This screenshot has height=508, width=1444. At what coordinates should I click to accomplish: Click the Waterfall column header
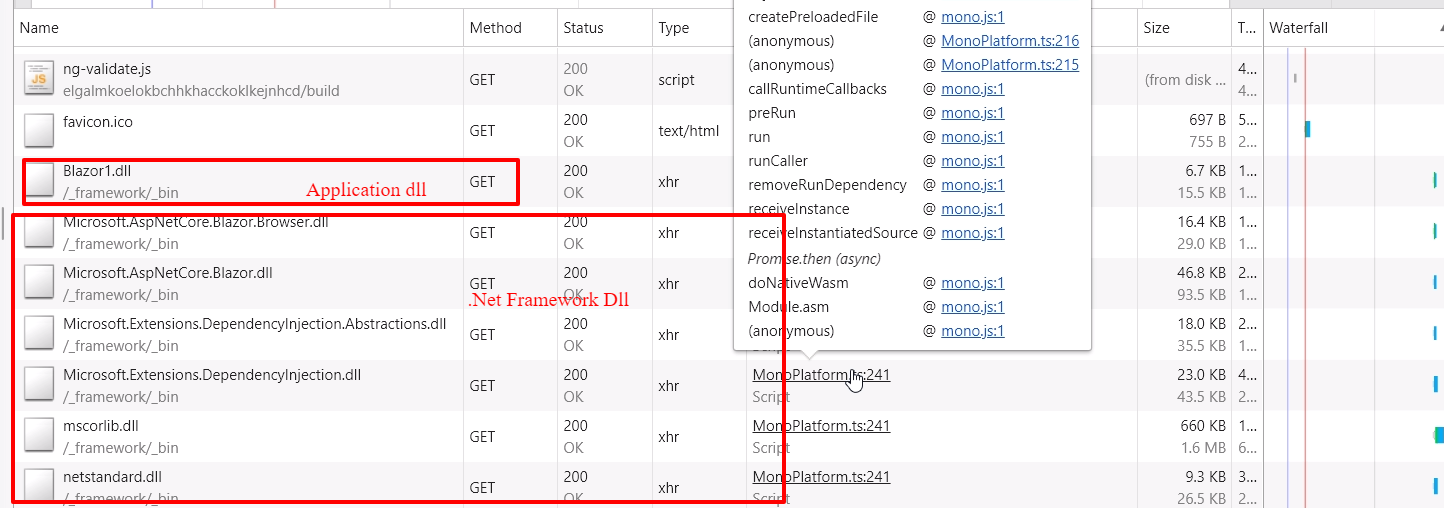[1298, 28]
